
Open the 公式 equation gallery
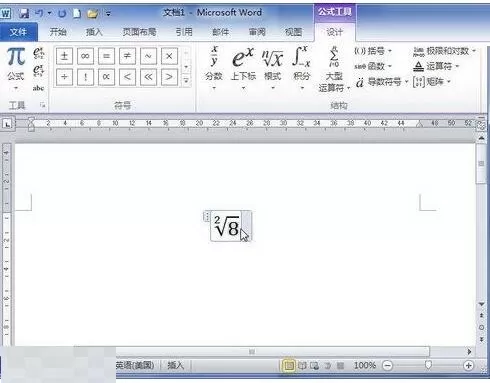point(16,68)
